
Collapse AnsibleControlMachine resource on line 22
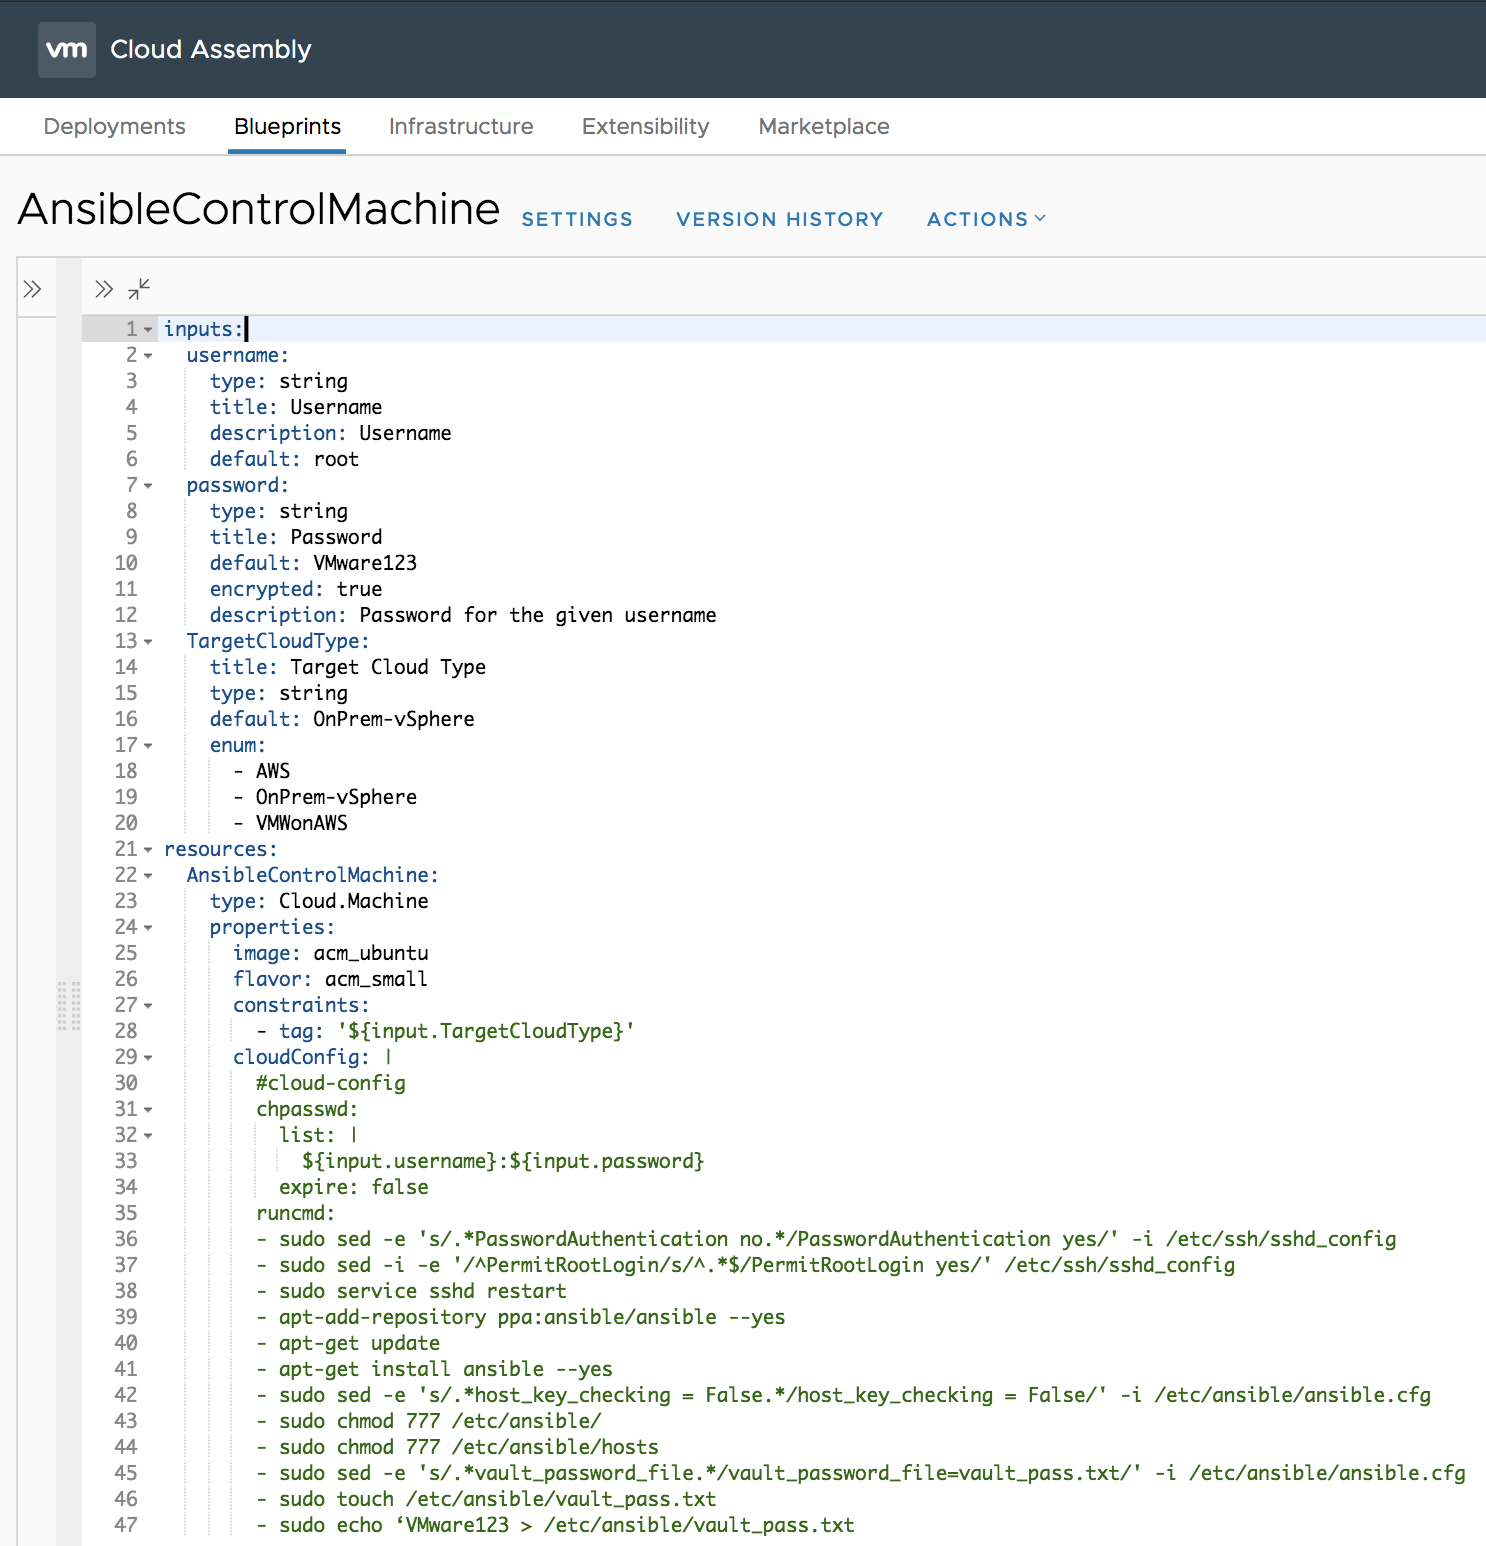click(148, 876)
